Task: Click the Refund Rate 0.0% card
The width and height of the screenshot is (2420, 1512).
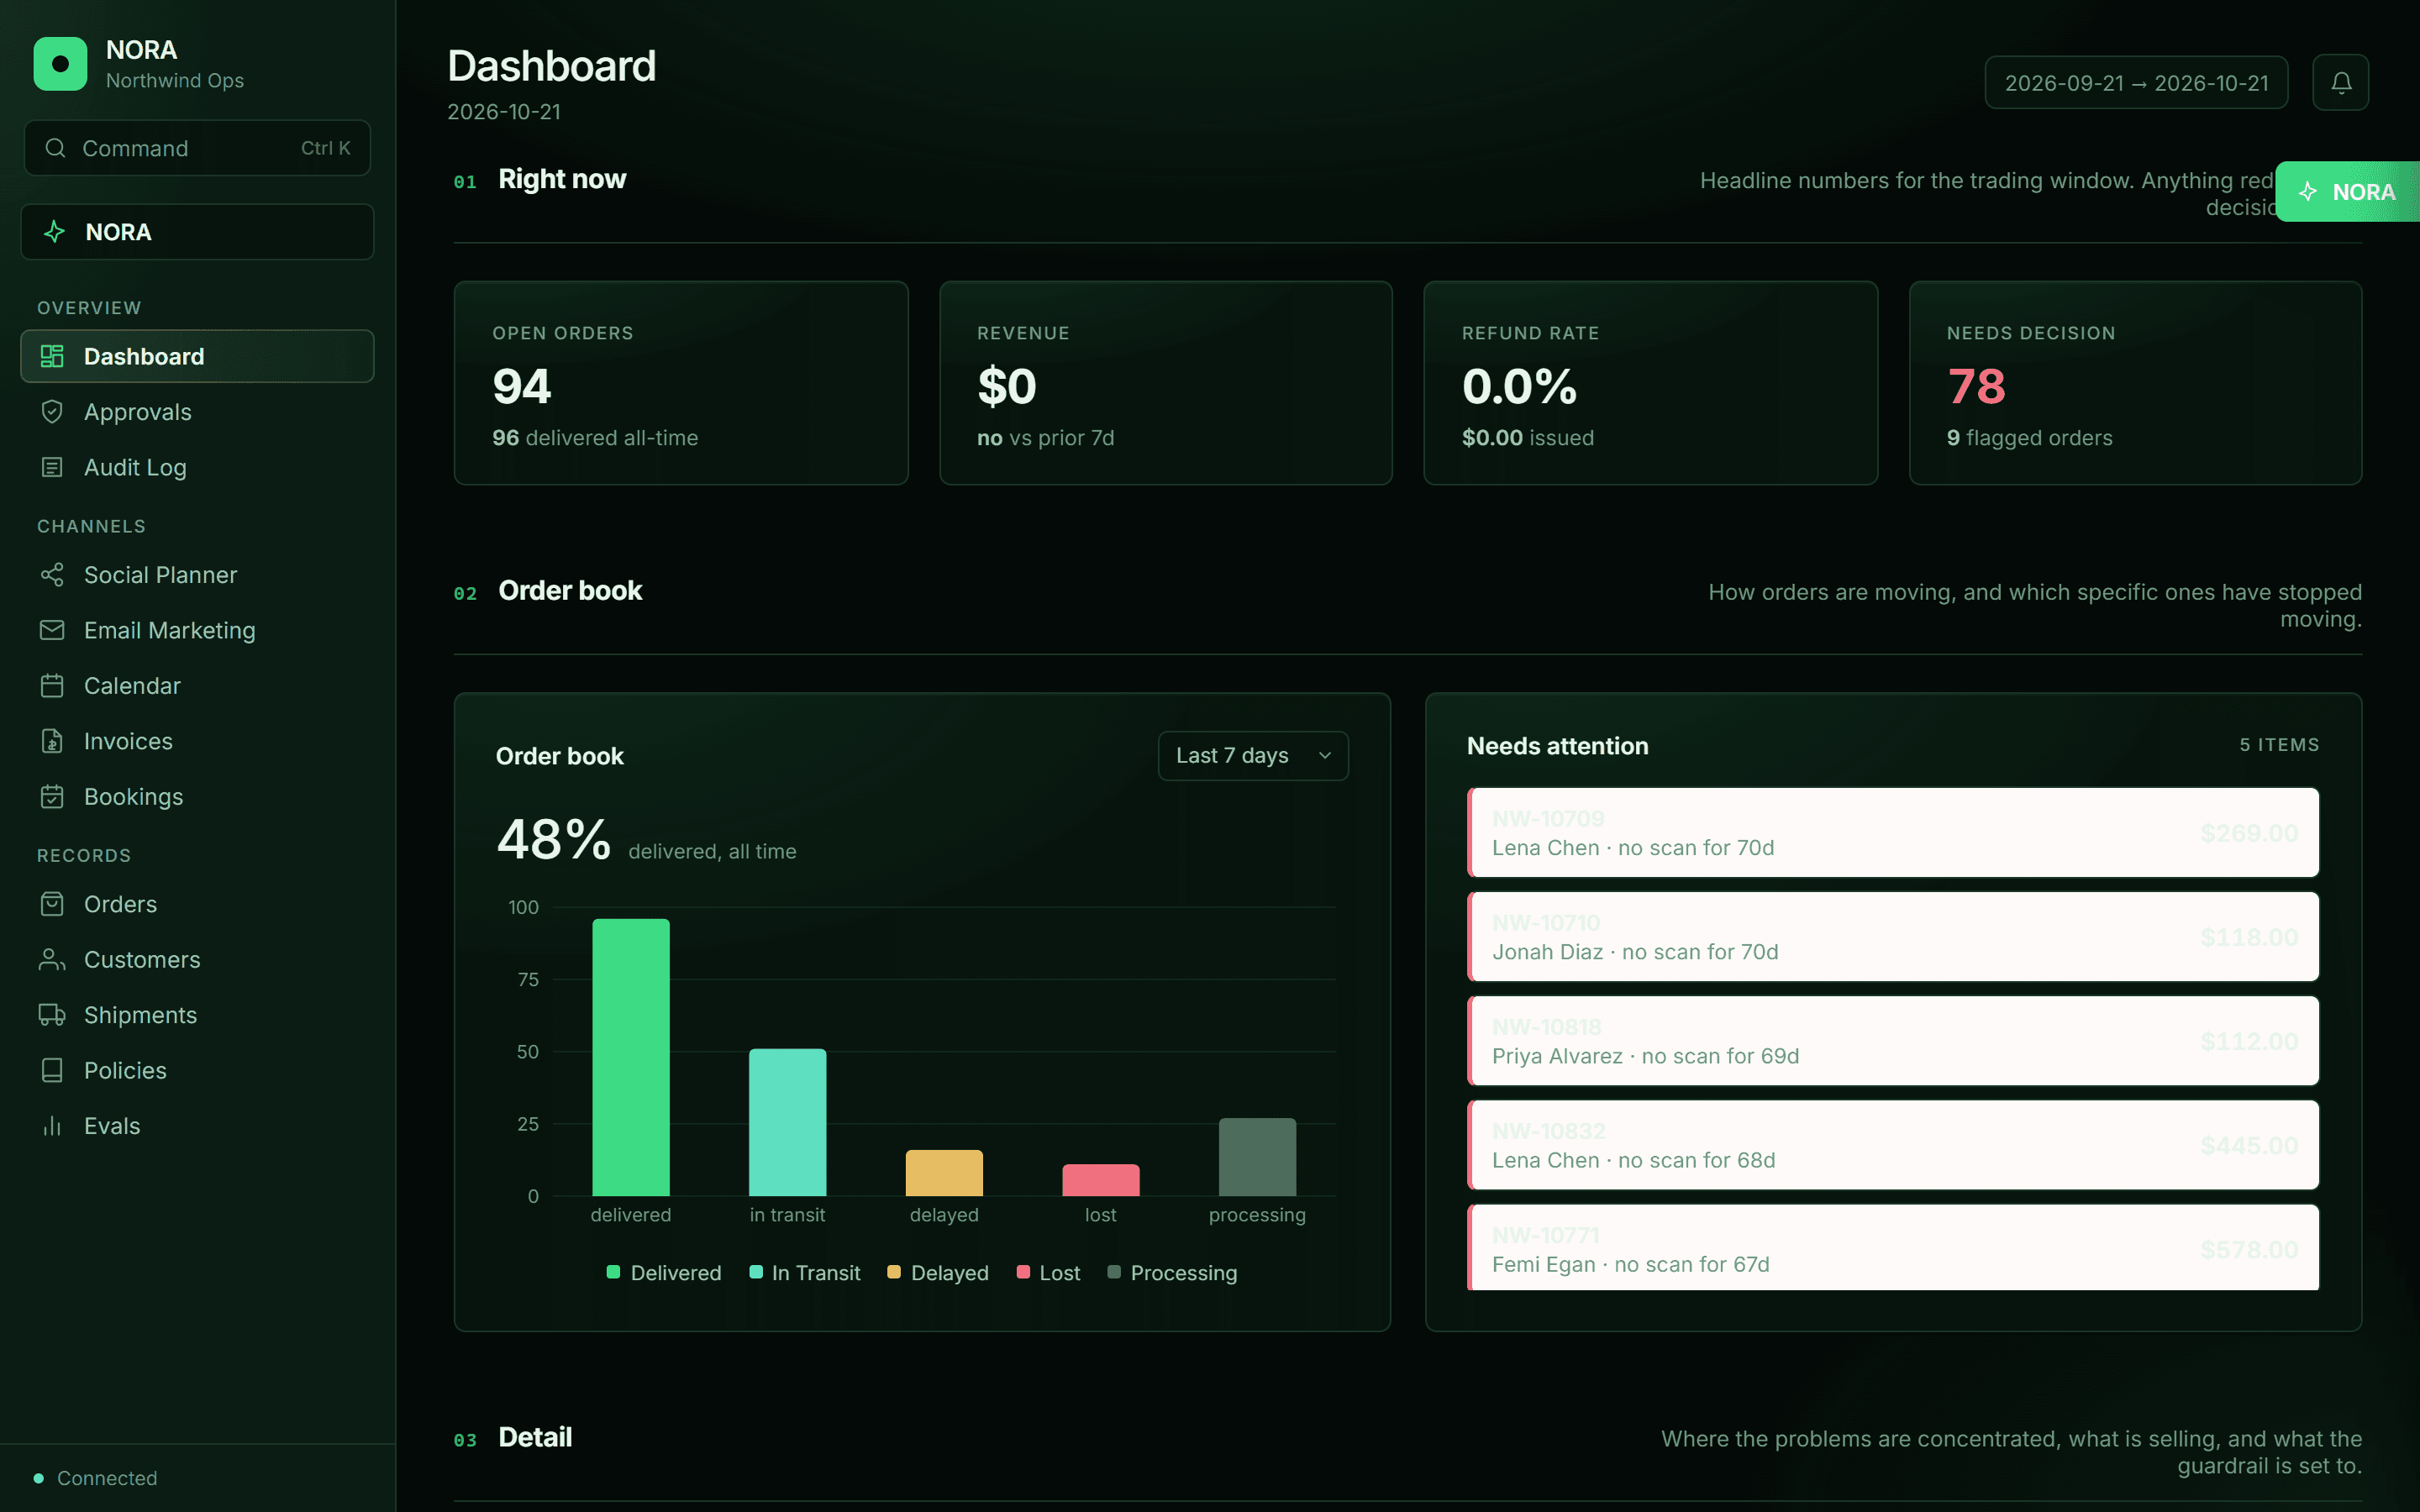Action: (1650, 383)
